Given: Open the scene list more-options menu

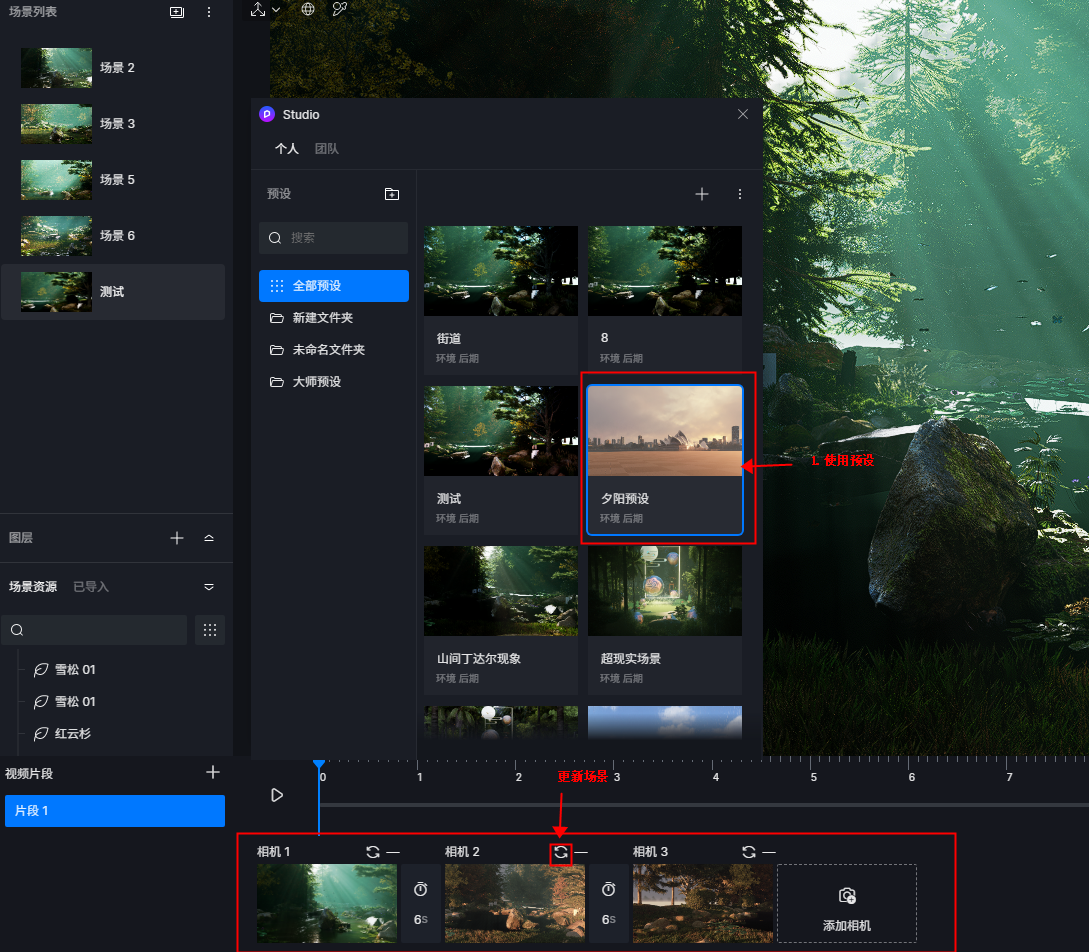Looking at the screenshot, I should [209, 12].
